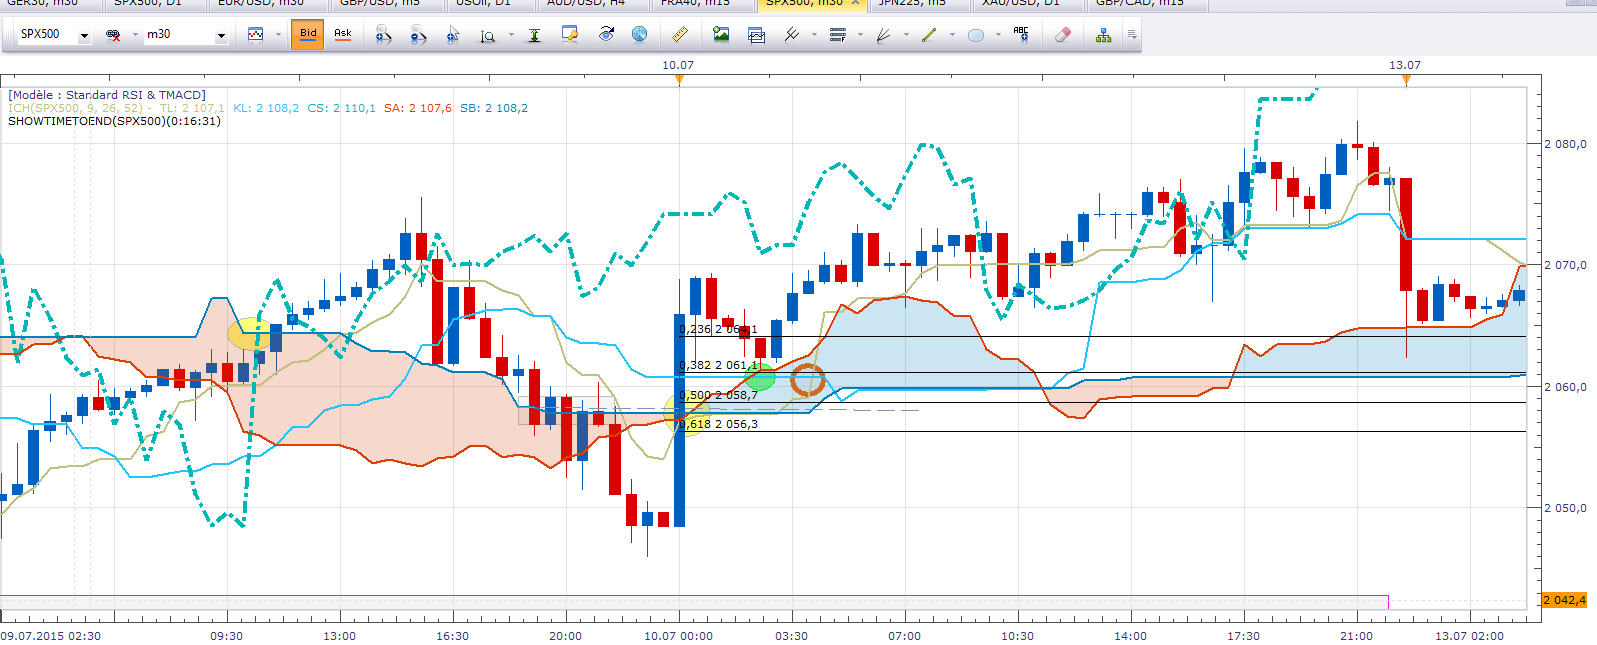This screenshot has width=1597, height=645.
Task: Toggle the Bid price mode
Action: click(308, 35)
